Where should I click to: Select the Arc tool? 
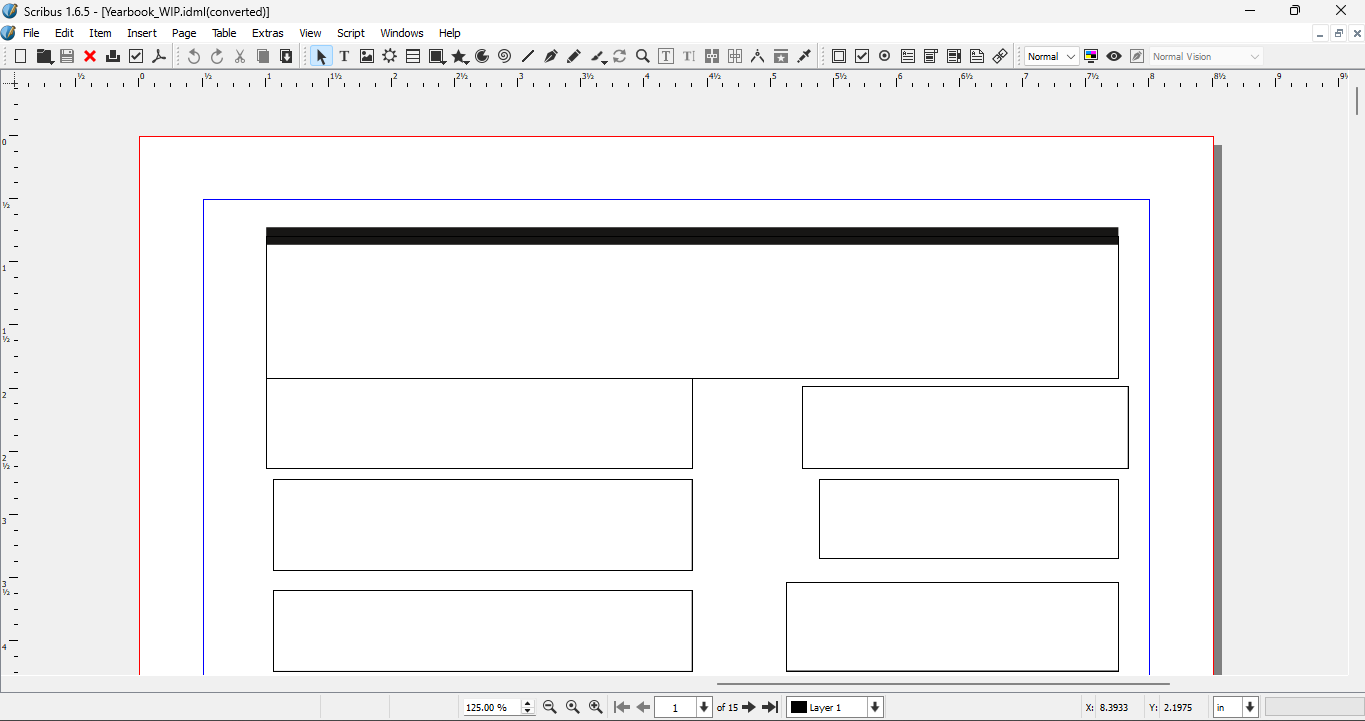[482, 57]
